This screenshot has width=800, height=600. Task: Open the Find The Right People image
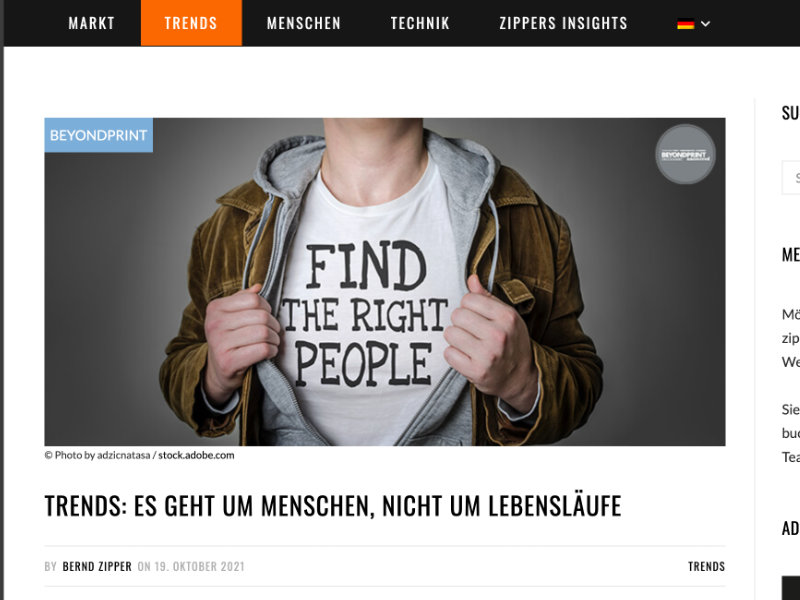[x=385, y=282]
